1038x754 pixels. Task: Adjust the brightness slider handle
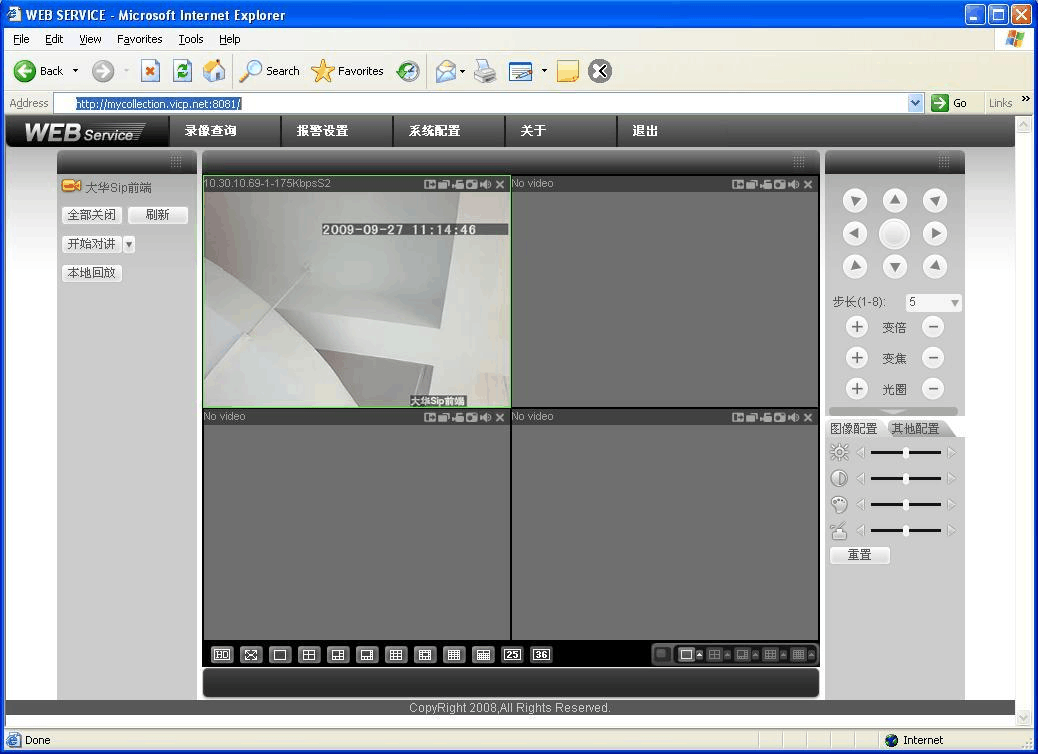click(906, 453)
